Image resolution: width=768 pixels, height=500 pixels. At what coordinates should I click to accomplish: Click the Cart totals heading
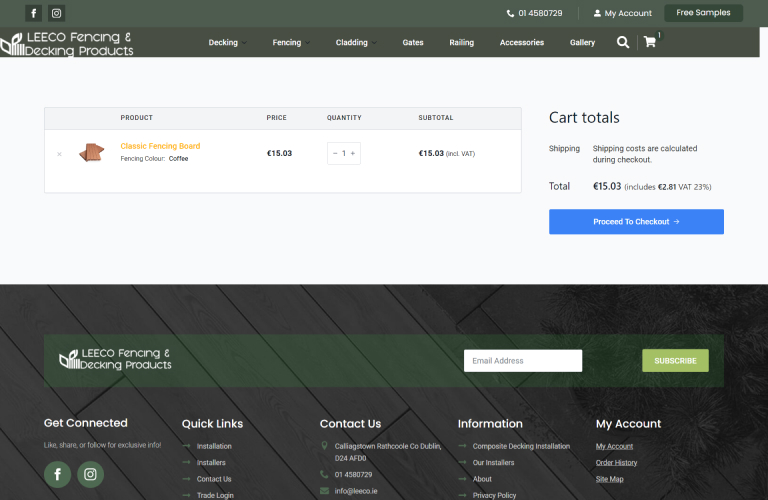[x=584, y=118]
